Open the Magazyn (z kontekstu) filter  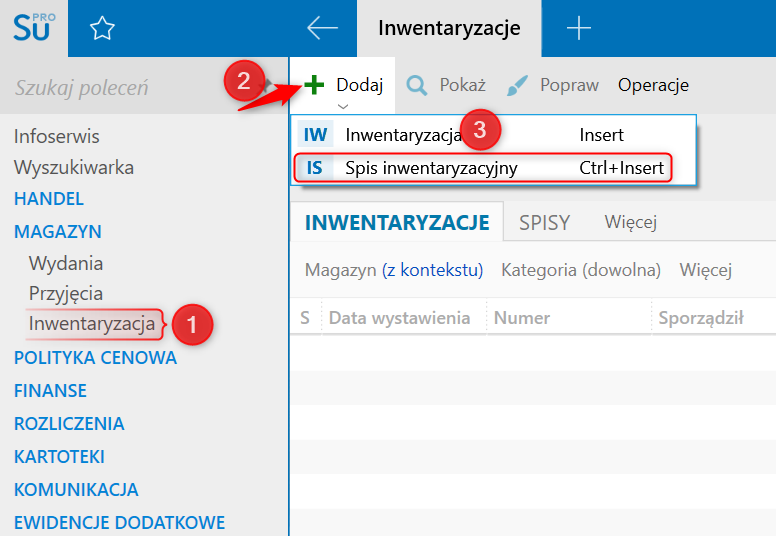click(394, 270)
